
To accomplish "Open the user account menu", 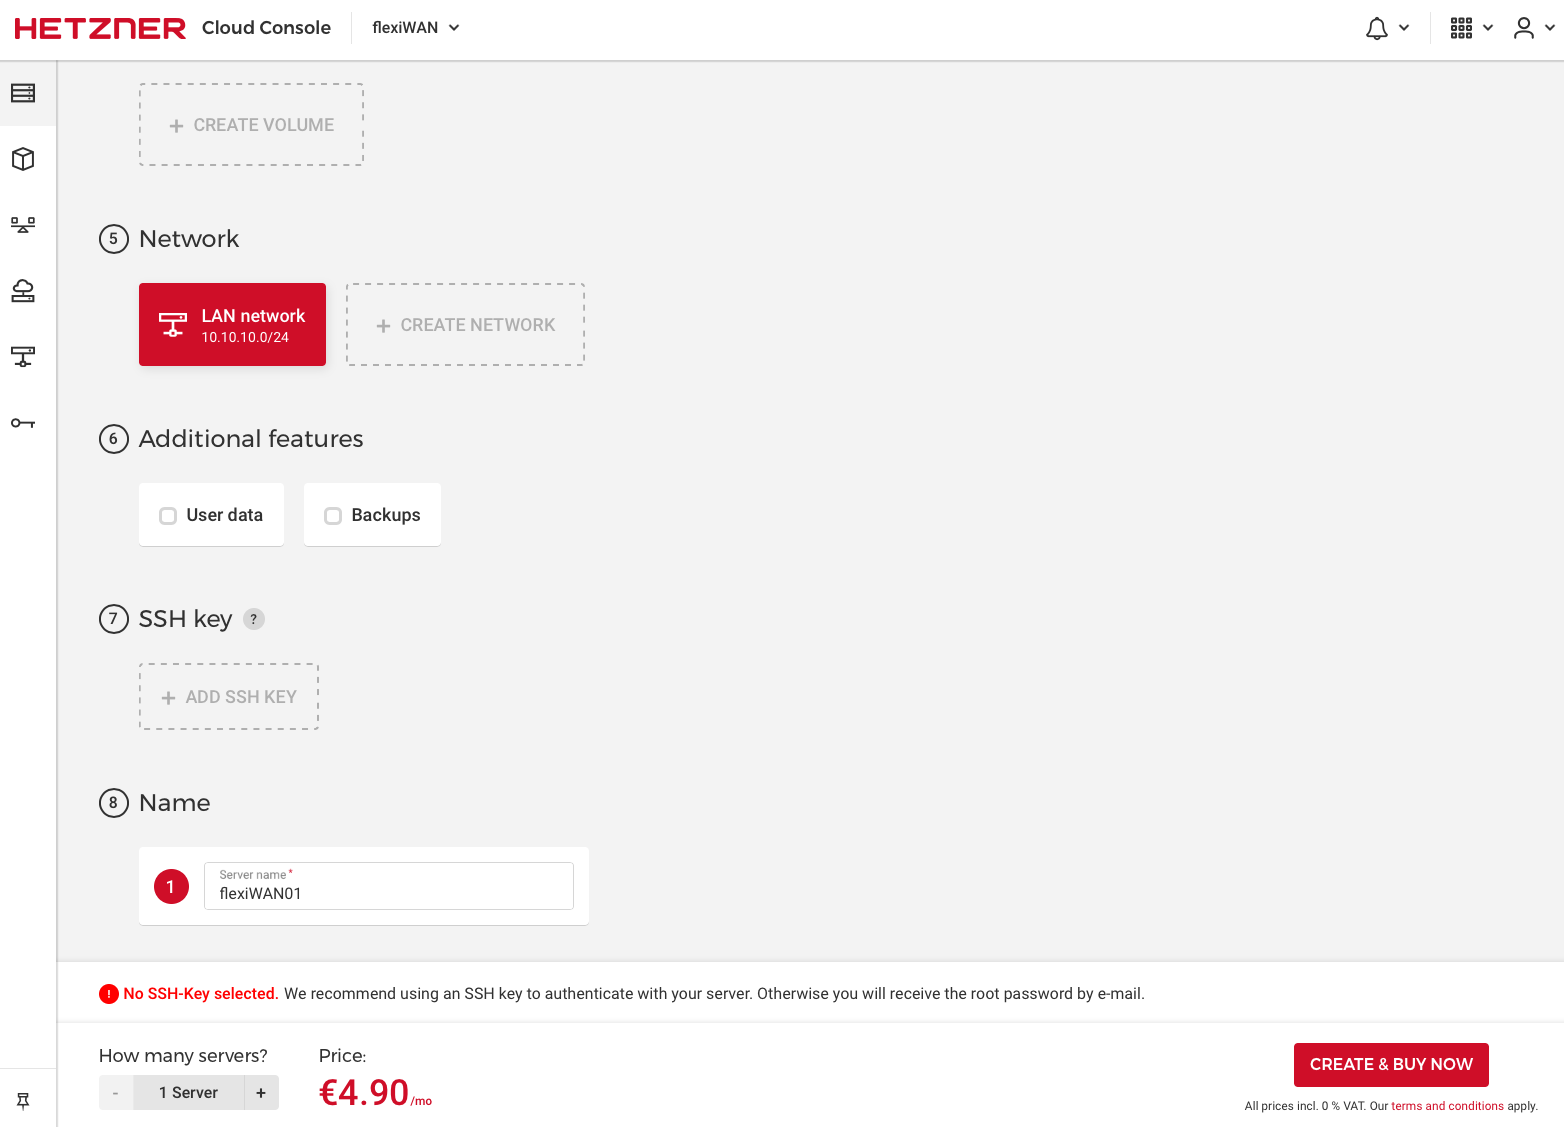I will (1533, 28).
